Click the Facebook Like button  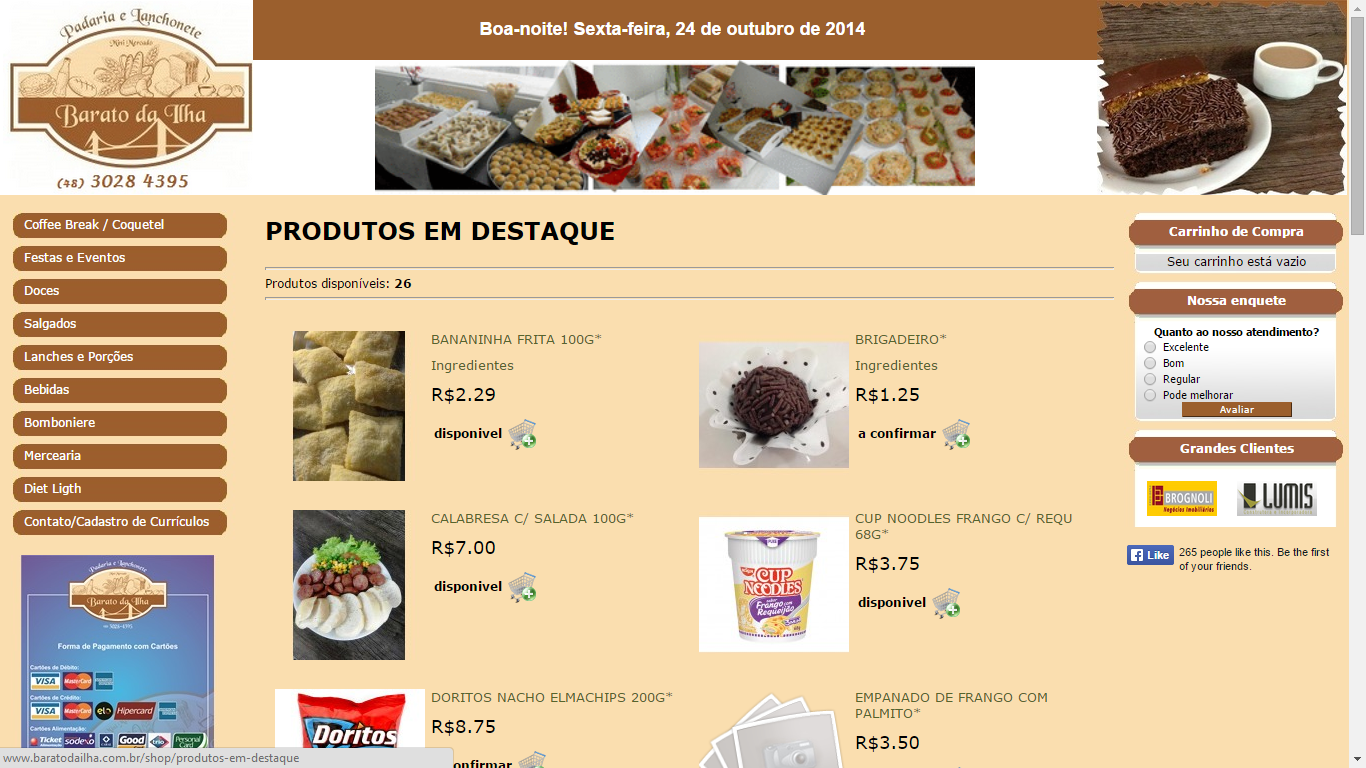pos(1150,555)
